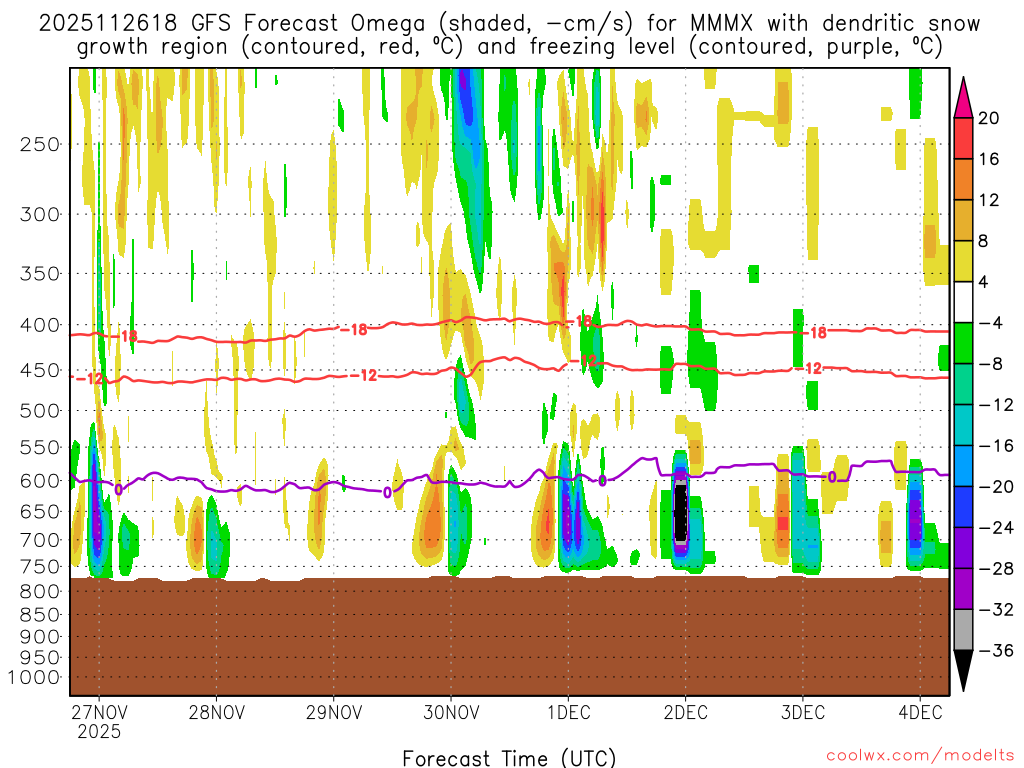Viewport: 1024px width, 768px height.
Task: Select the 30NOV tick on the time axis
Action: pyautogui.click(x=450, y=712)
